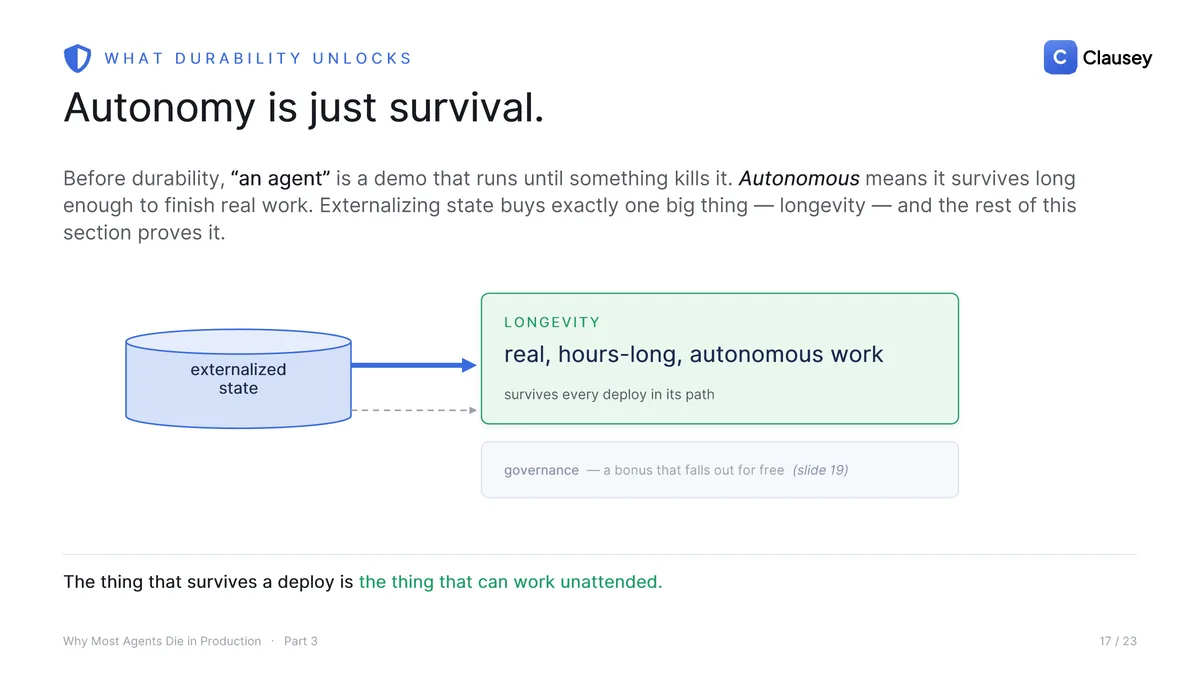Image resolution: width=1200 pixels, height=675 pixels.
Task: Click the blue shield icon
Action: [x=77, y=59]
